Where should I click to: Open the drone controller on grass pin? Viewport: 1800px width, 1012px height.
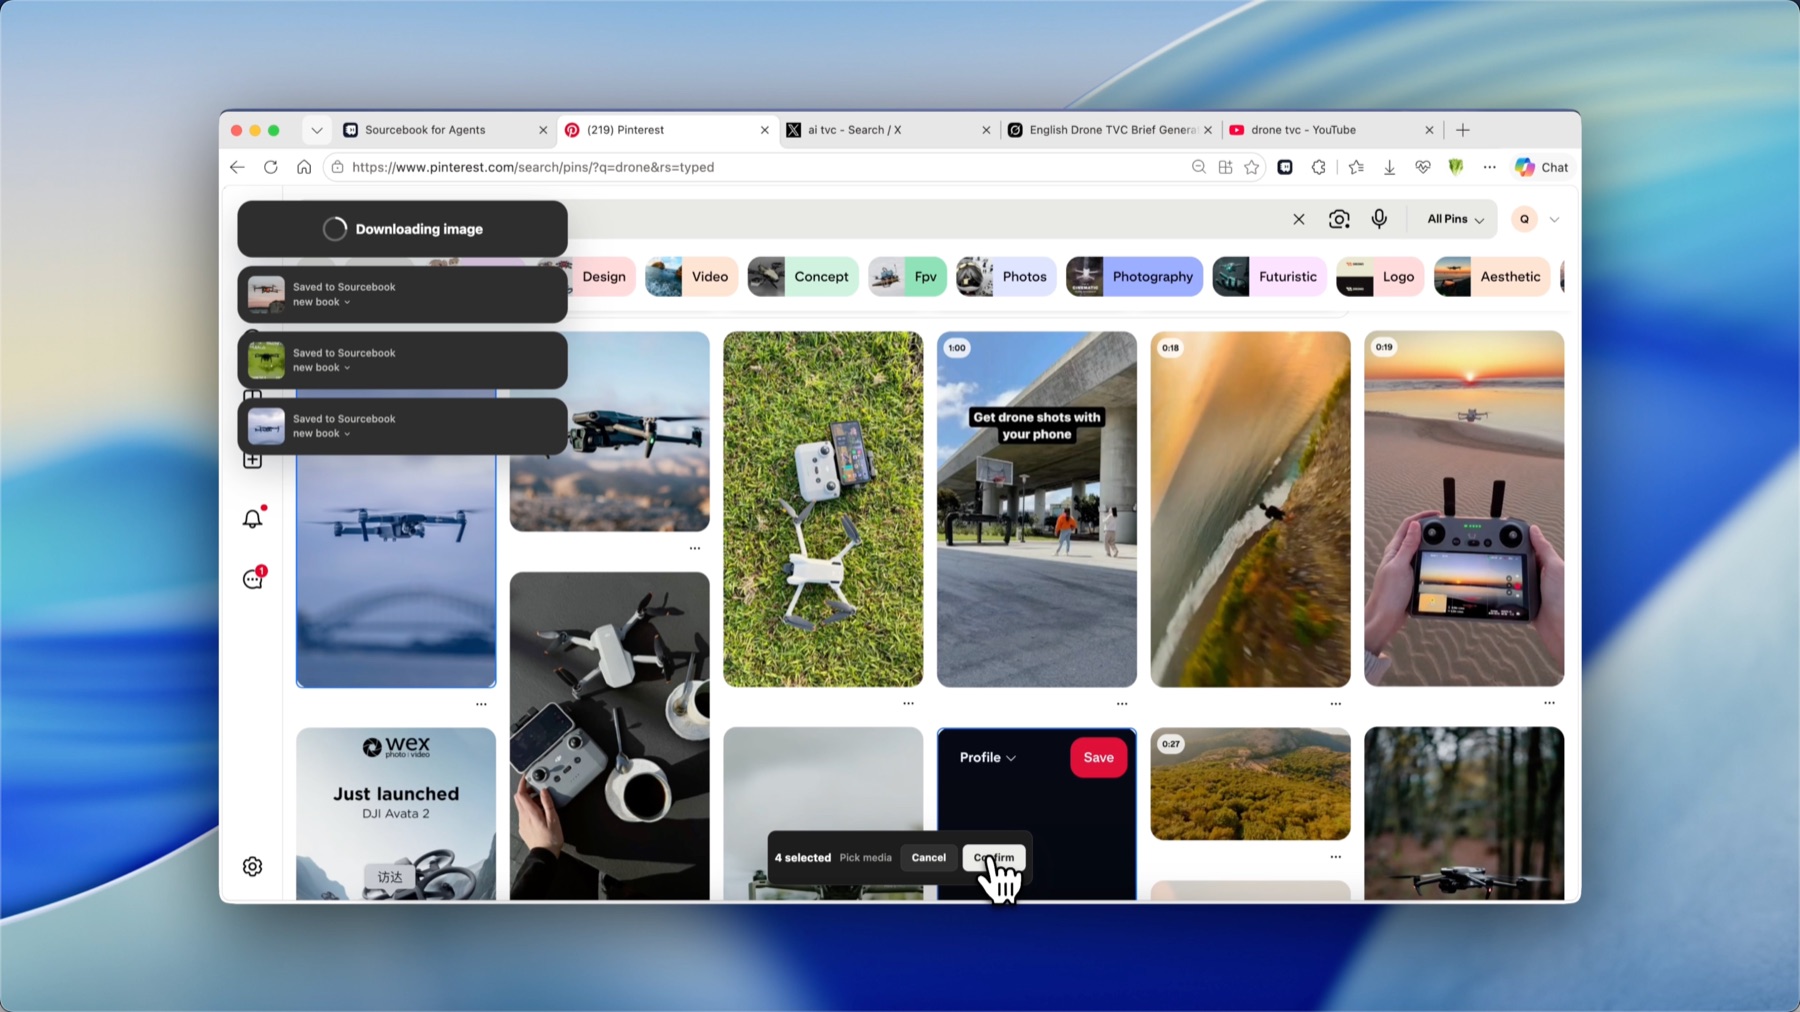click(823, 509)
